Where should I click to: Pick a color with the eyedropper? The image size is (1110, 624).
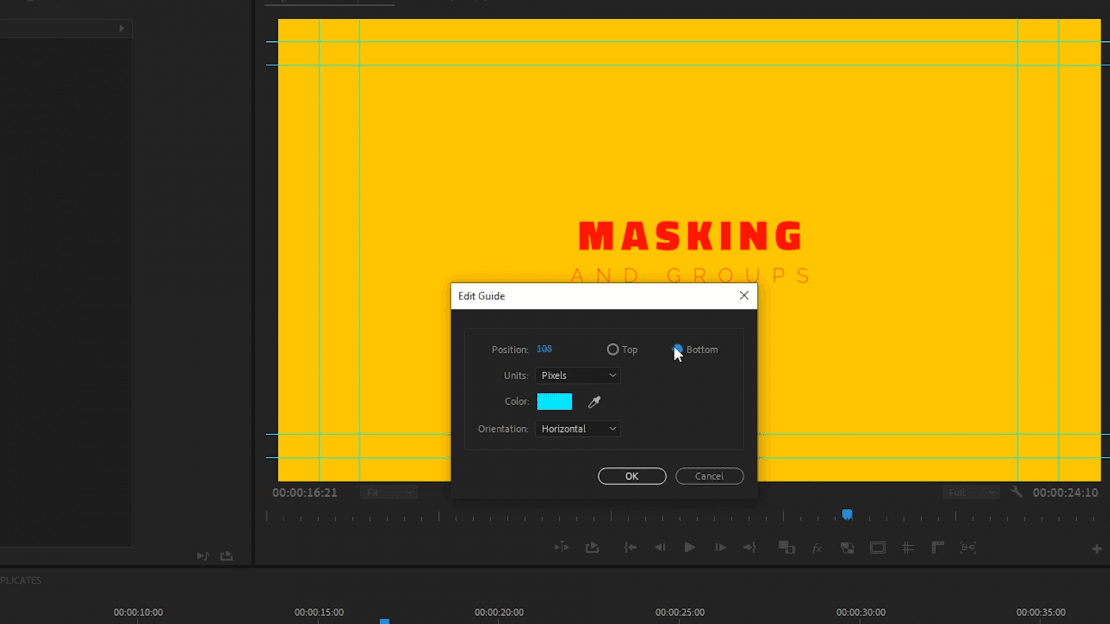(594, 402)
